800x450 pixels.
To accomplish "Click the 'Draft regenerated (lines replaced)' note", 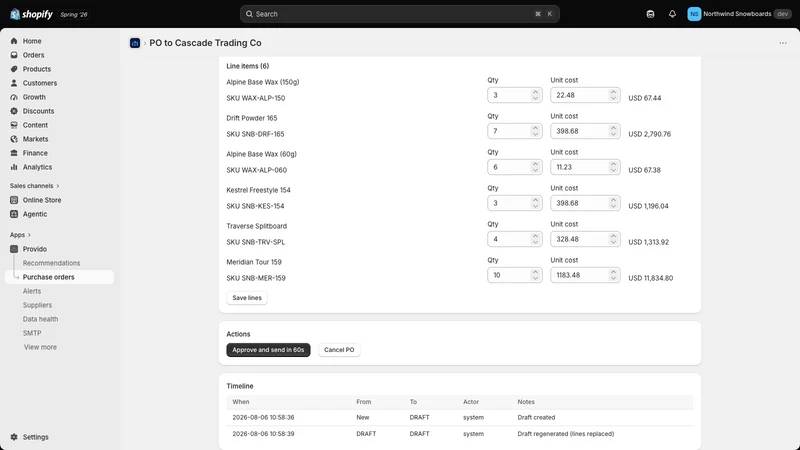I will [x=566, y=434].
